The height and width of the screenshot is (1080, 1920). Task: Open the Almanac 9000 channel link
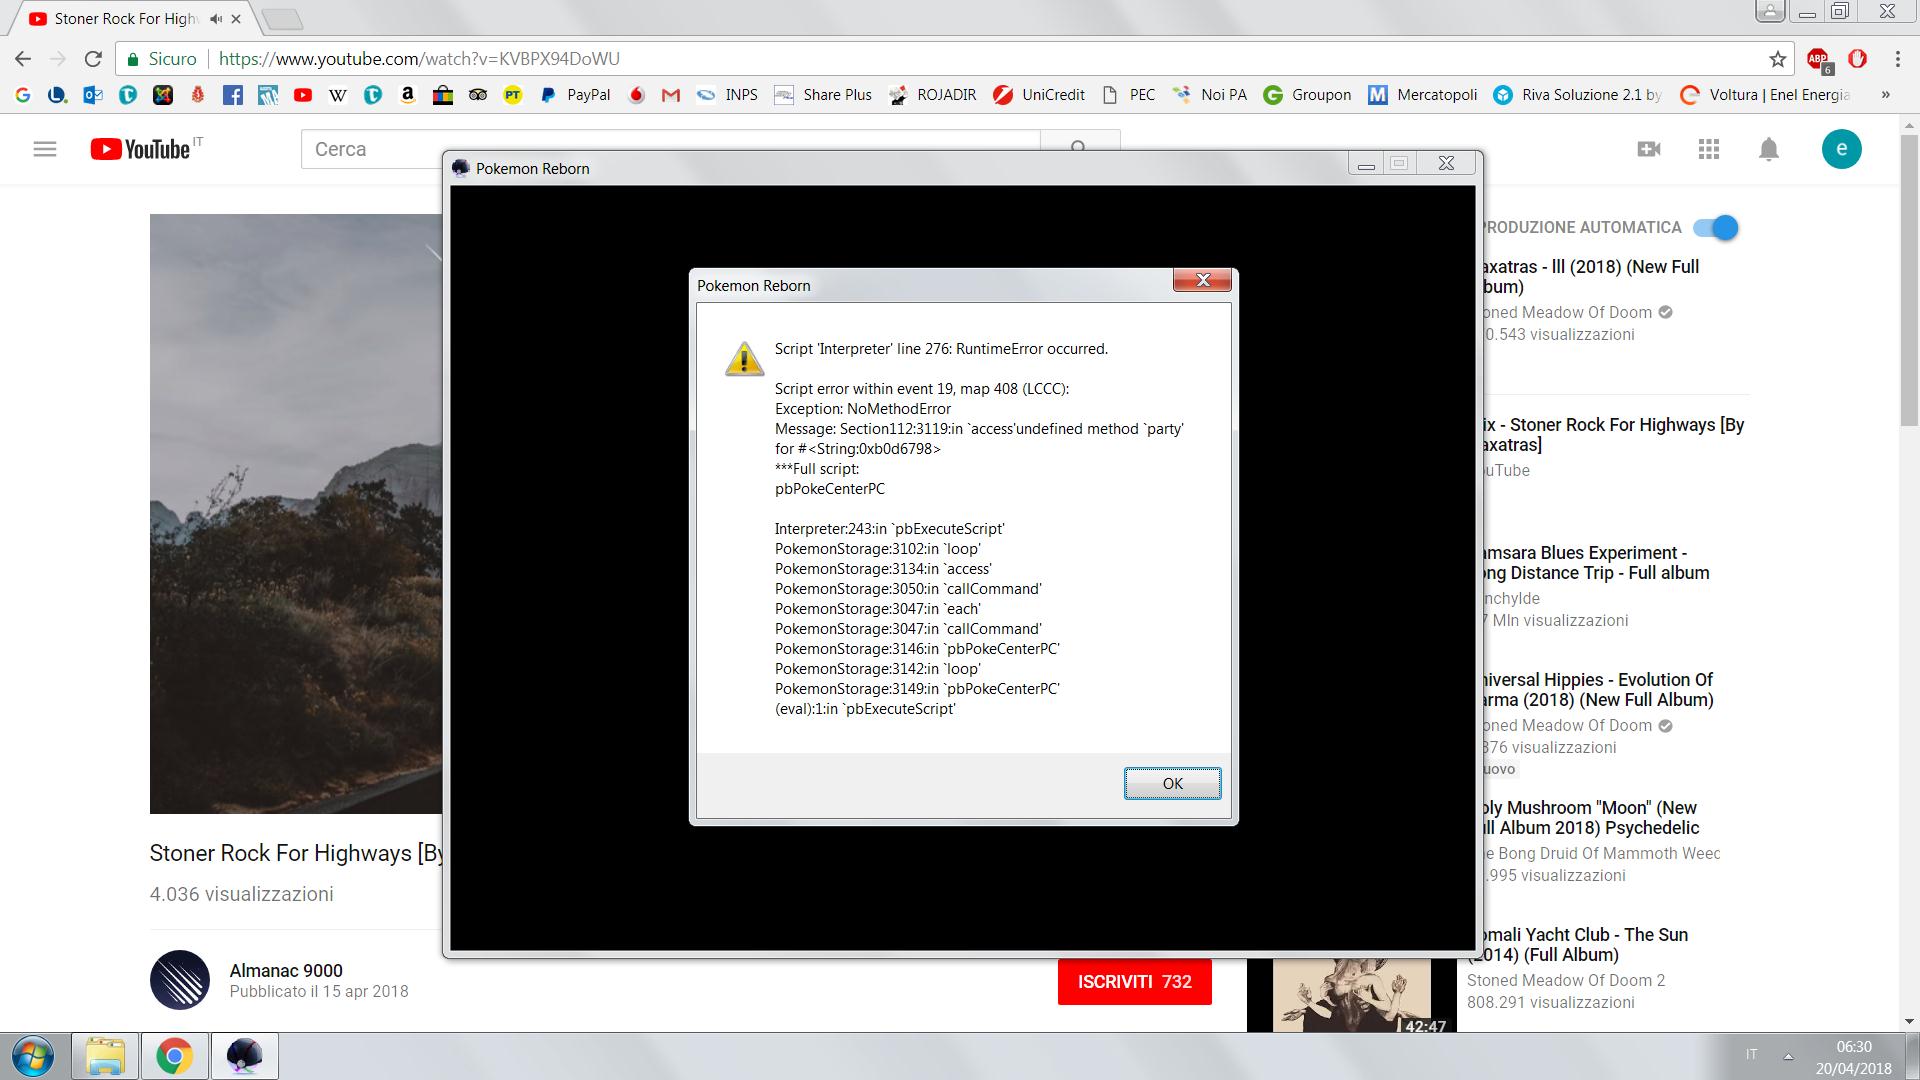click(286, 970)
